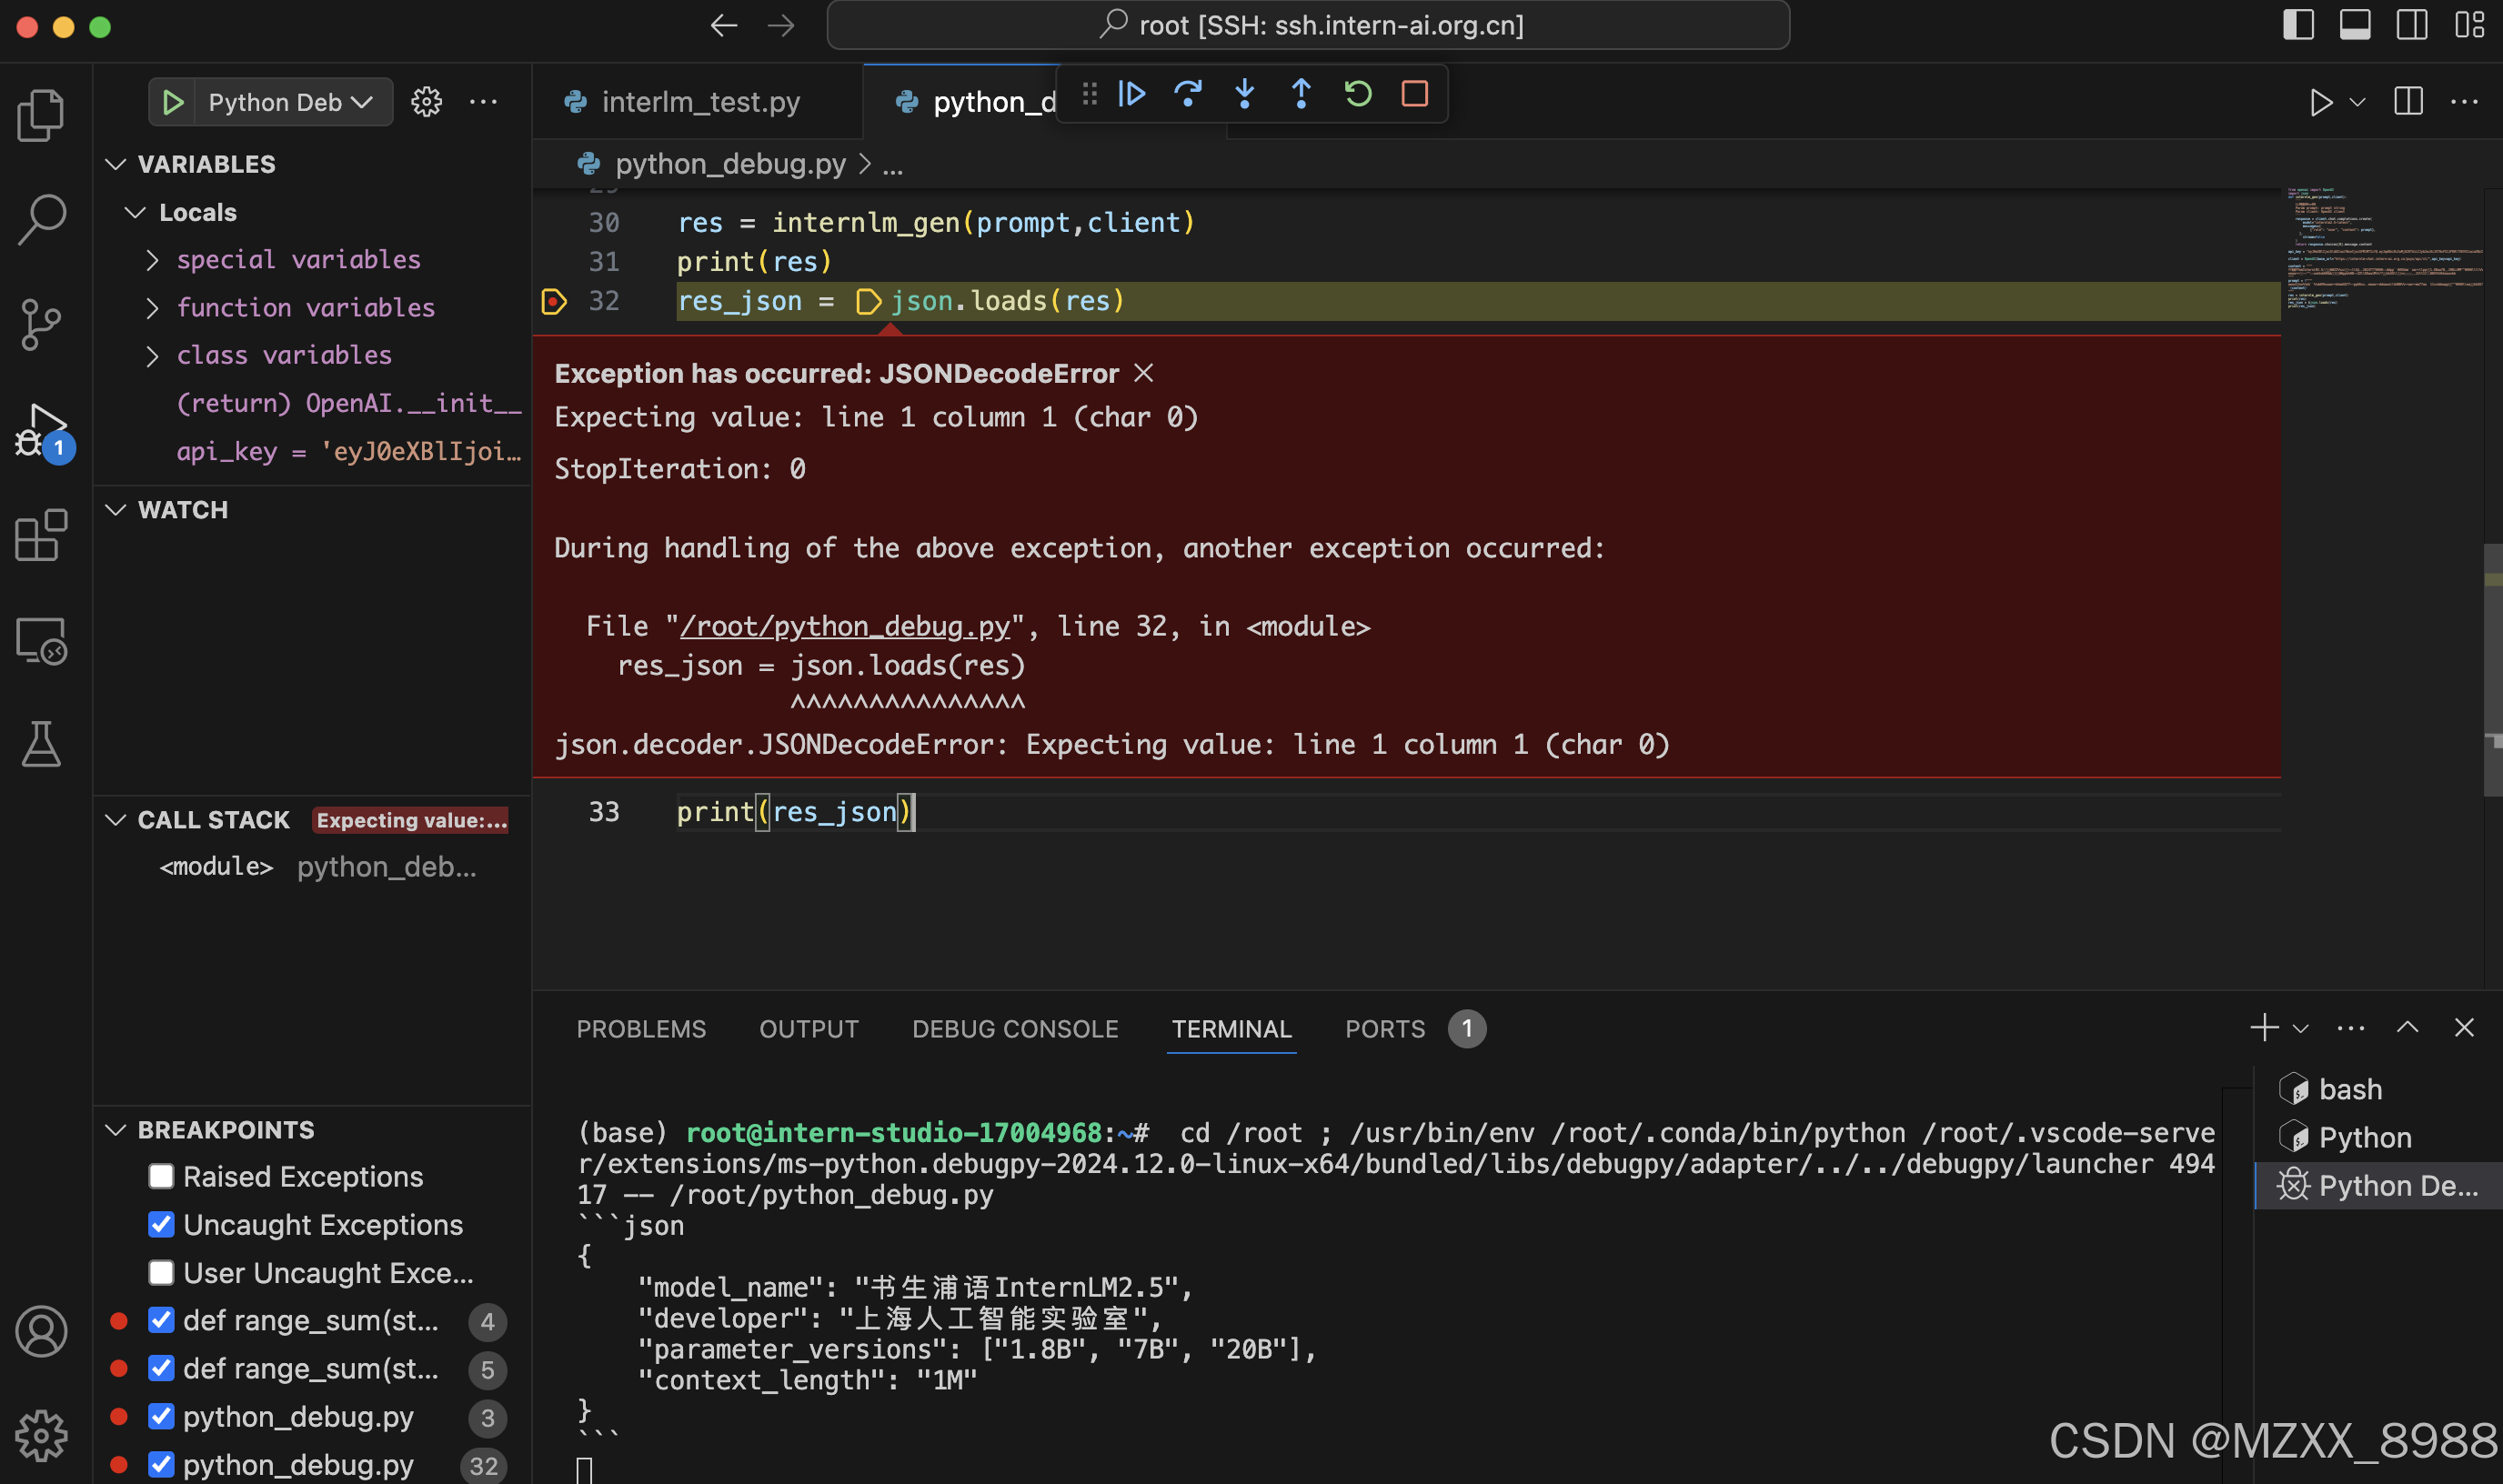This screenshot has height=1484, width=2503.
Task: Dismiss the JSONDecodeError exception popup
Action: (1143, 373)
